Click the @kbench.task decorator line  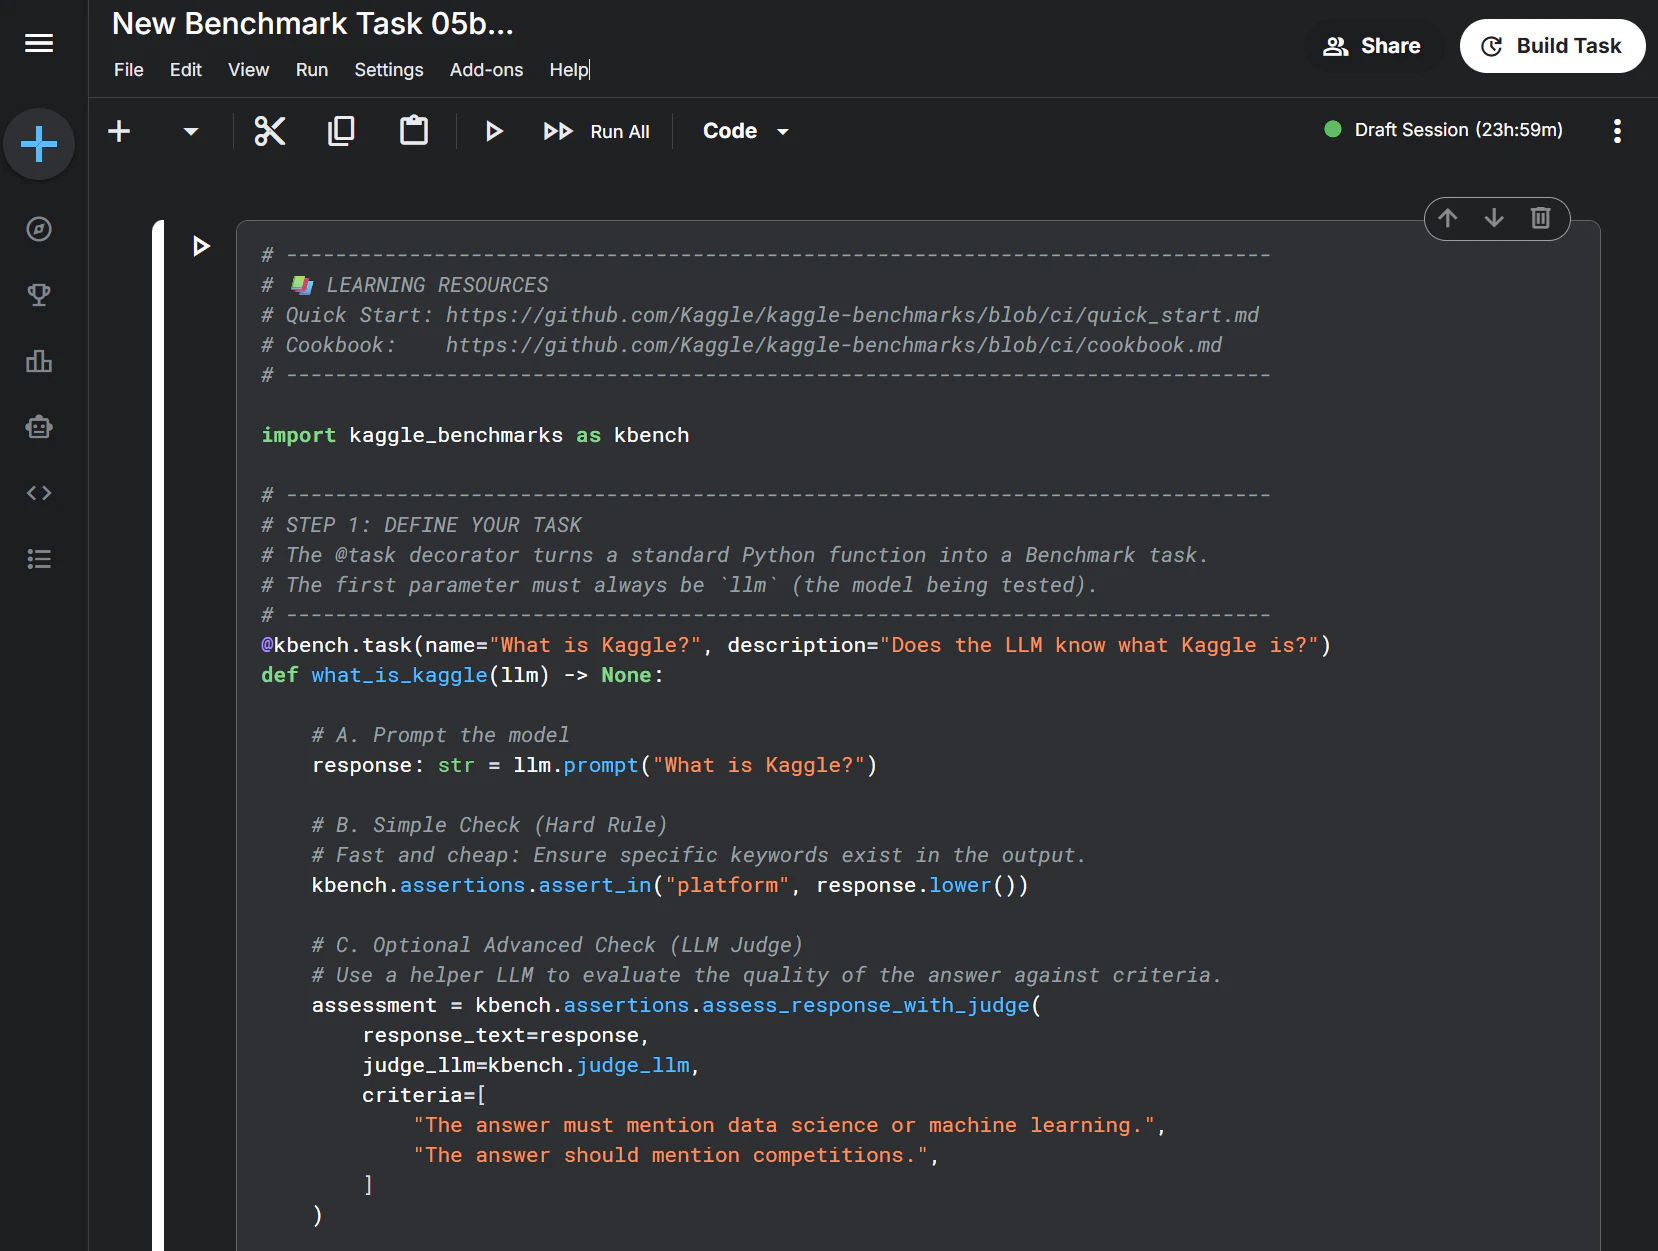pos(796,645)
